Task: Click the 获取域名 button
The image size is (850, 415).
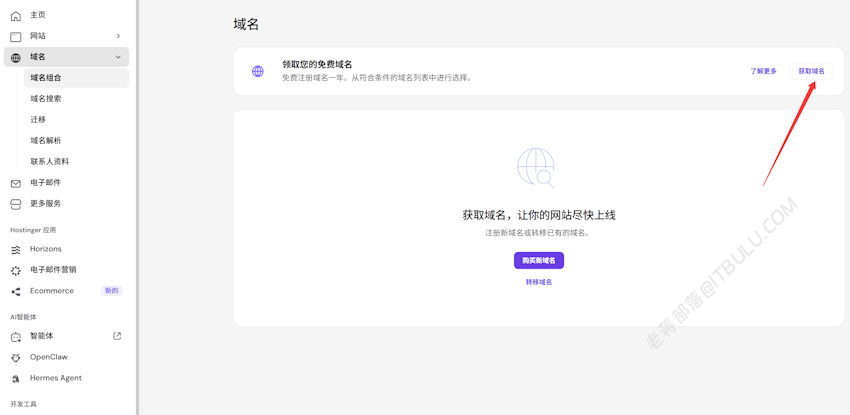Action: click(812, 72)
